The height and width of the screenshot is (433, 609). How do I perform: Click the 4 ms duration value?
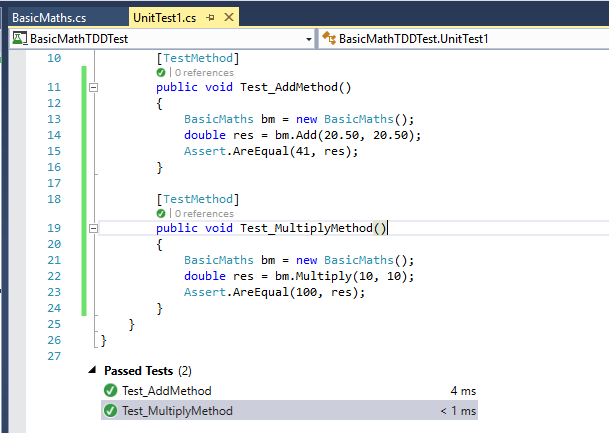point(463,391)
